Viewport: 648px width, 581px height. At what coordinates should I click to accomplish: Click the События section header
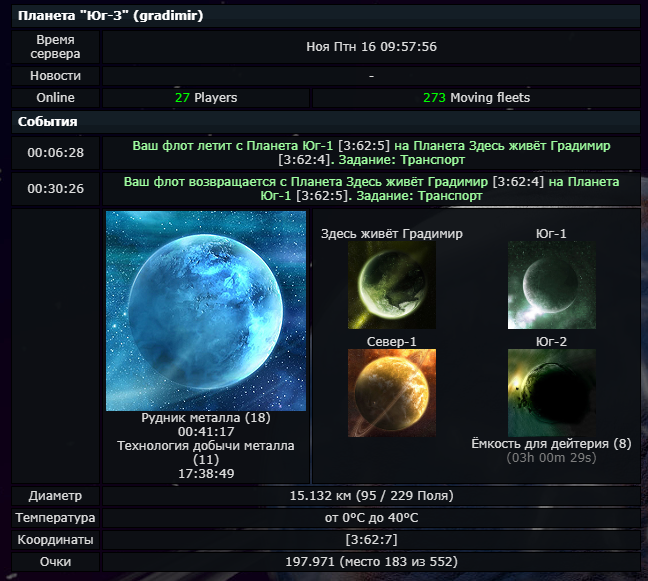coord(48,122)
